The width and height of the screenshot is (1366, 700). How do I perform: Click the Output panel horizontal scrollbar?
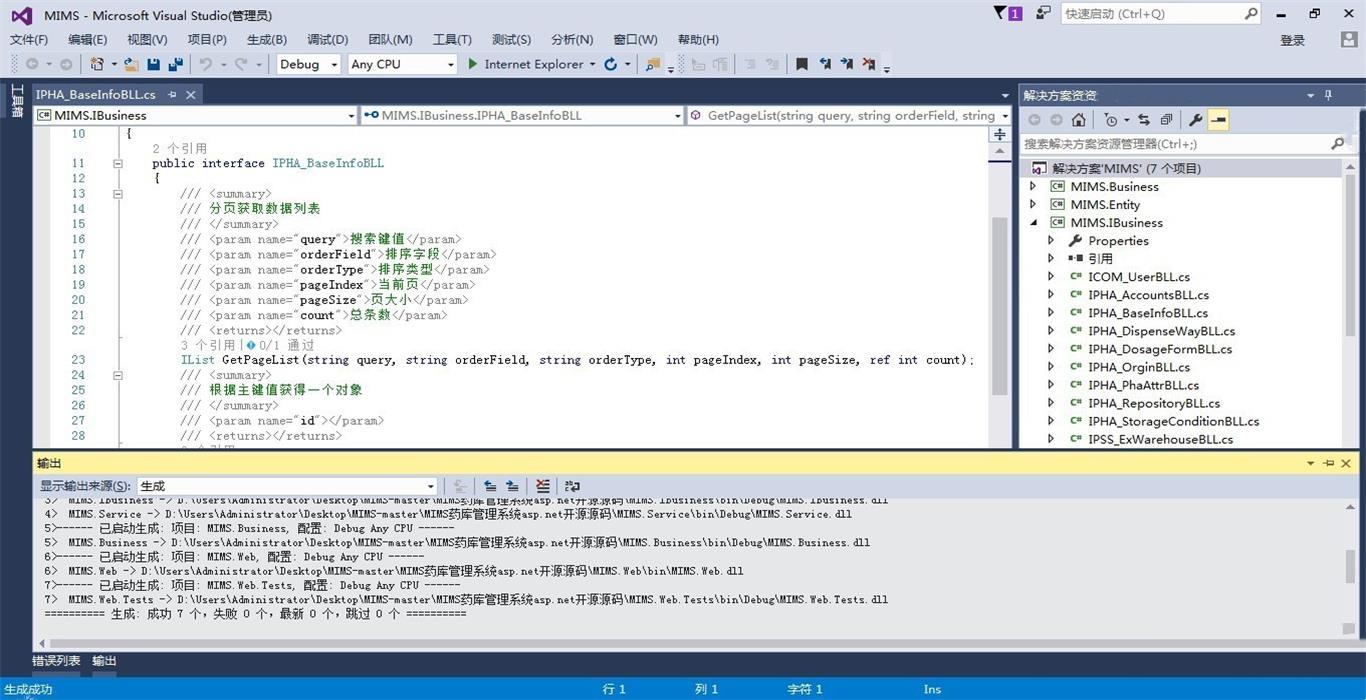click(690, 644)
